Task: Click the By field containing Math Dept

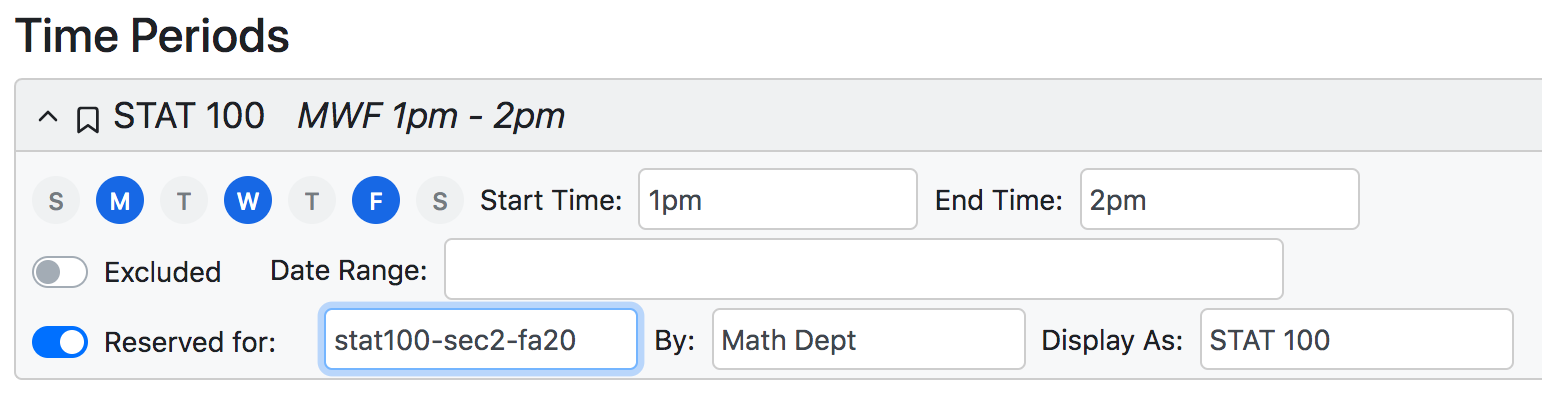Action: 869,339
